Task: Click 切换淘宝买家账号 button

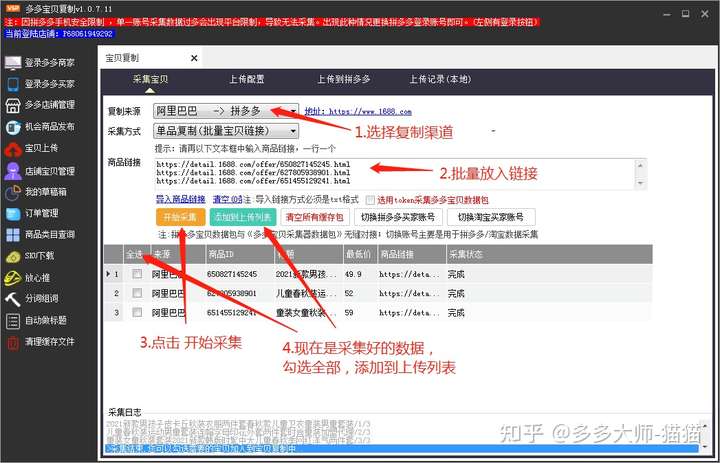Action: click(x=490, y=217)
